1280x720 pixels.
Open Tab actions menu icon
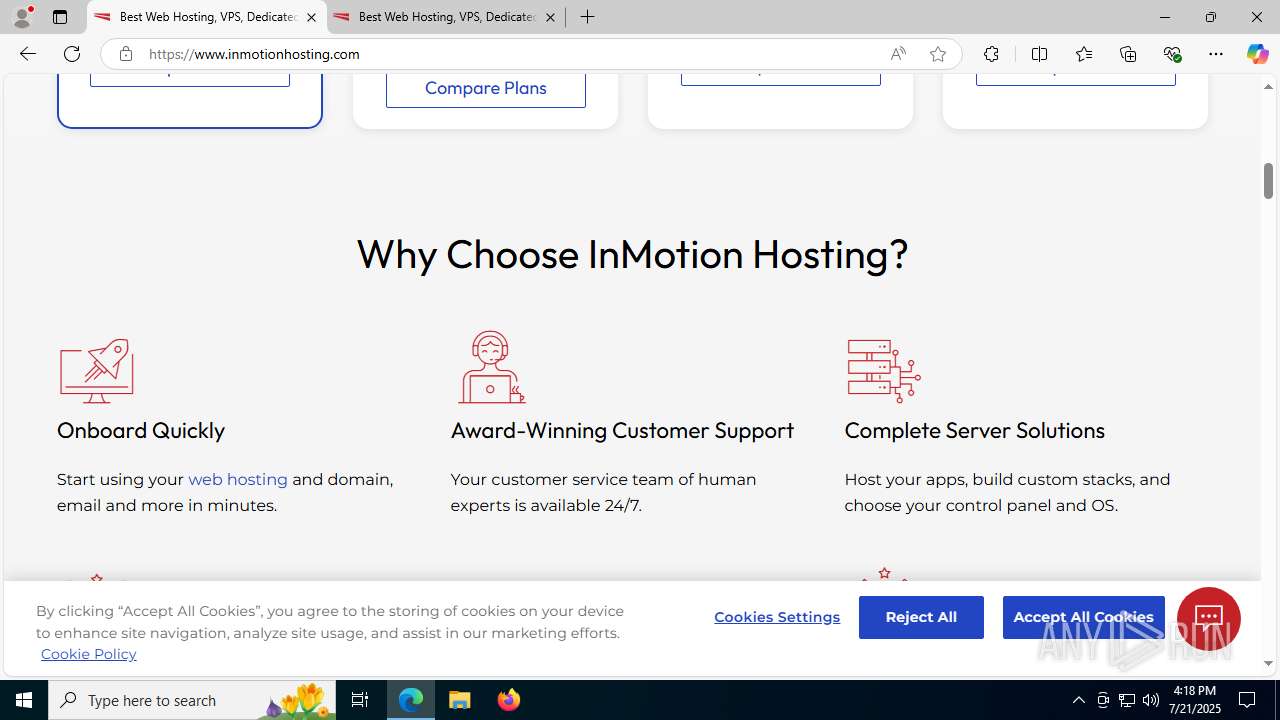pyautogui.click(x=60, y=17)
